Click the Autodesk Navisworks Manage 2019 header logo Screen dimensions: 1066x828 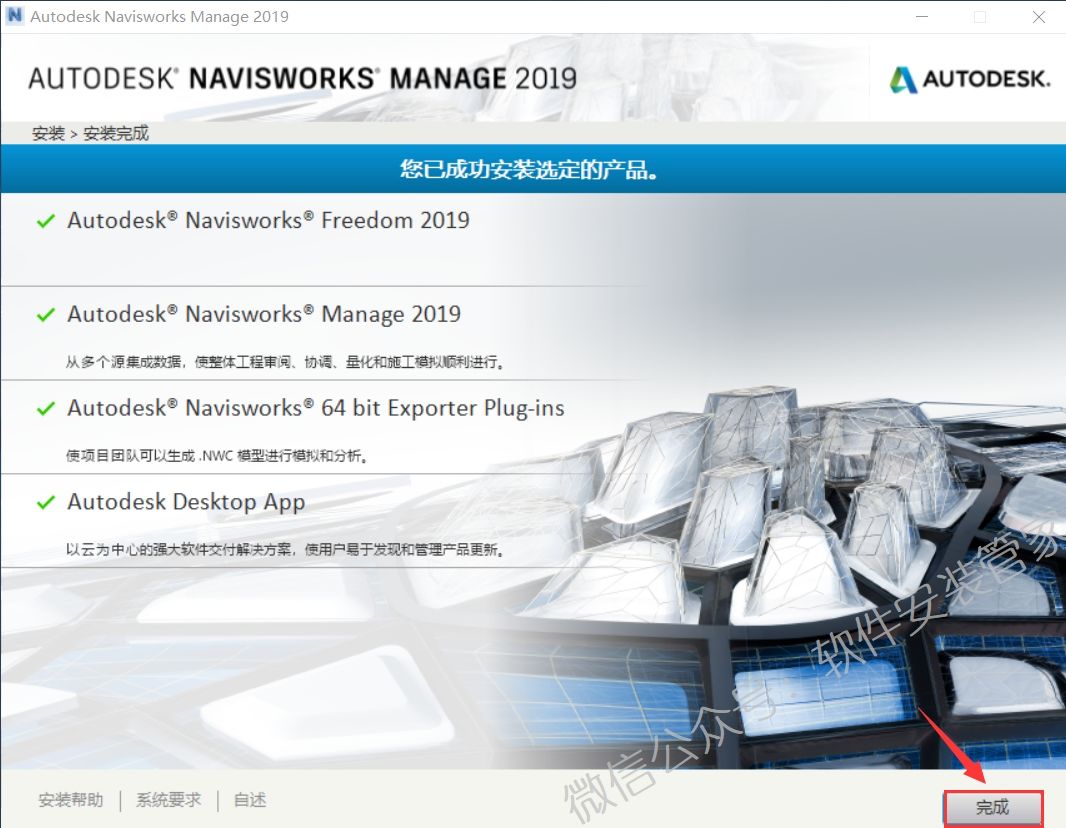302,79
